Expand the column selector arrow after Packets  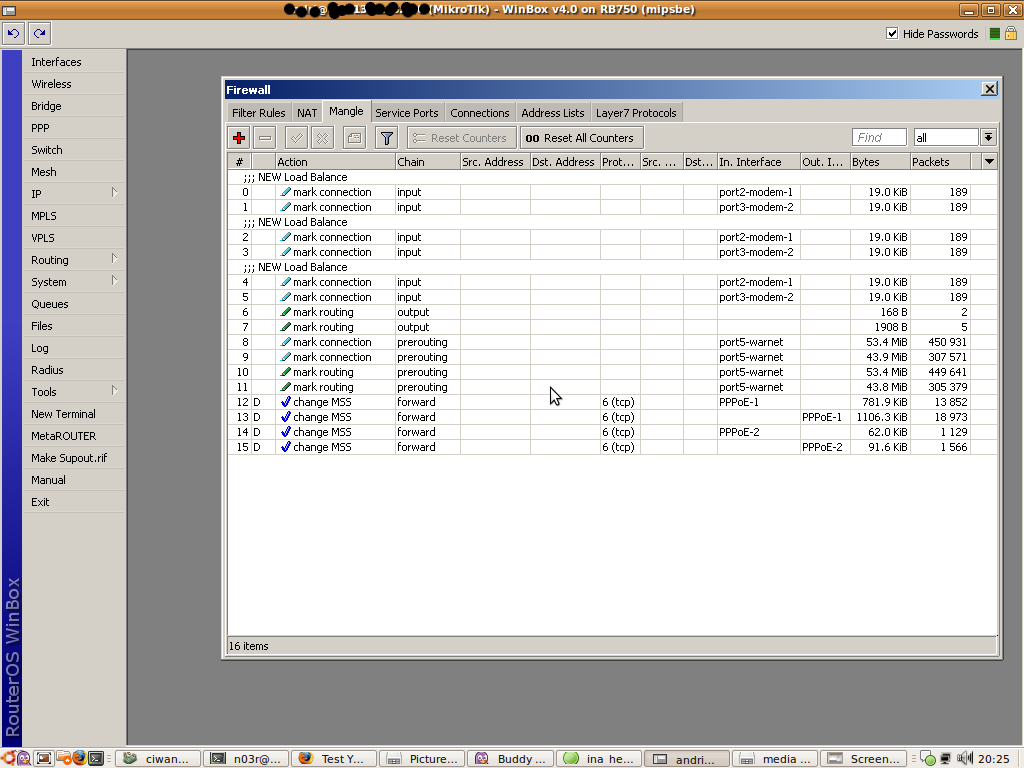989,162
